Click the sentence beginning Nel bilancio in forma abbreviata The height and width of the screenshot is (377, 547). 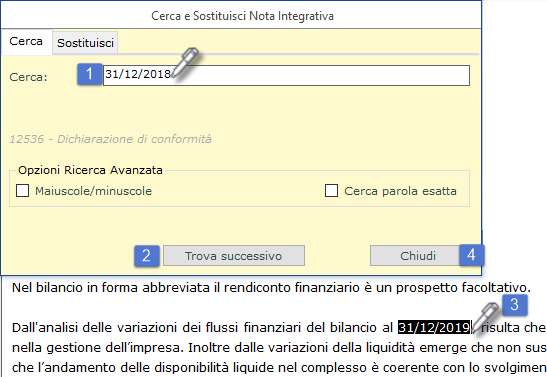(x=271, y=288)
